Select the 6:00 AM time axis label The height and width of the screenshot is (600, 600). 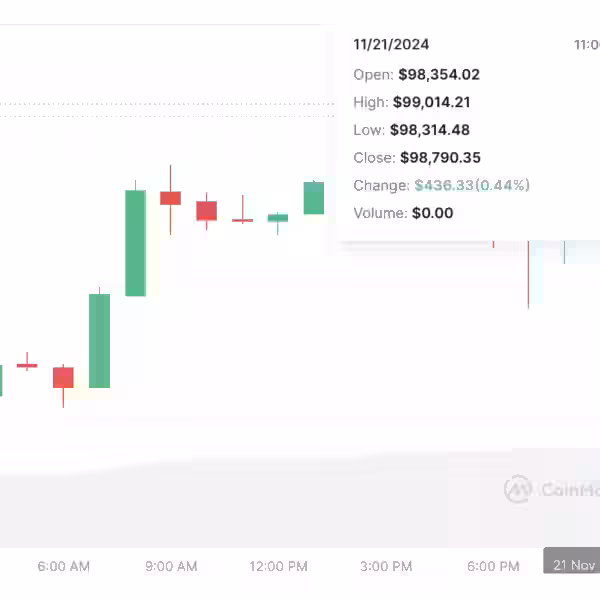pos(64,566)
